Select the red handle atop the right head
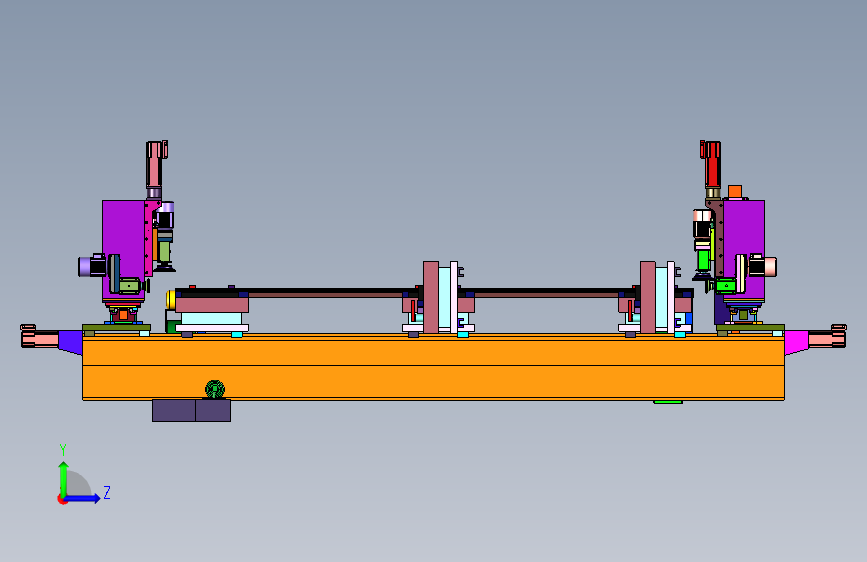The image size is (867, 562). [x=711, y=164]
